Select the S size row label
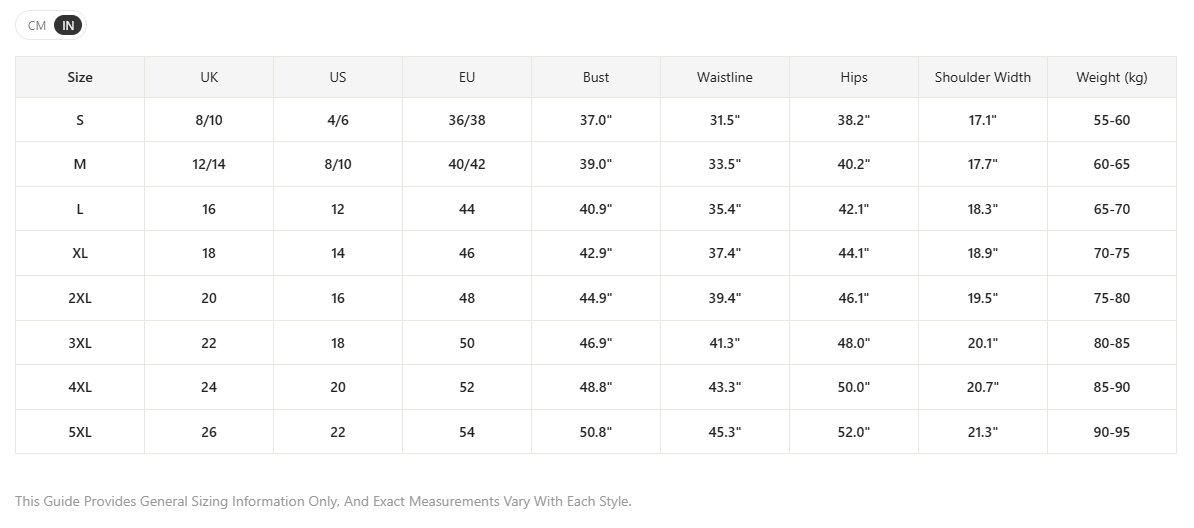Screen dimensions: 1194x528 tap(80, 120)
